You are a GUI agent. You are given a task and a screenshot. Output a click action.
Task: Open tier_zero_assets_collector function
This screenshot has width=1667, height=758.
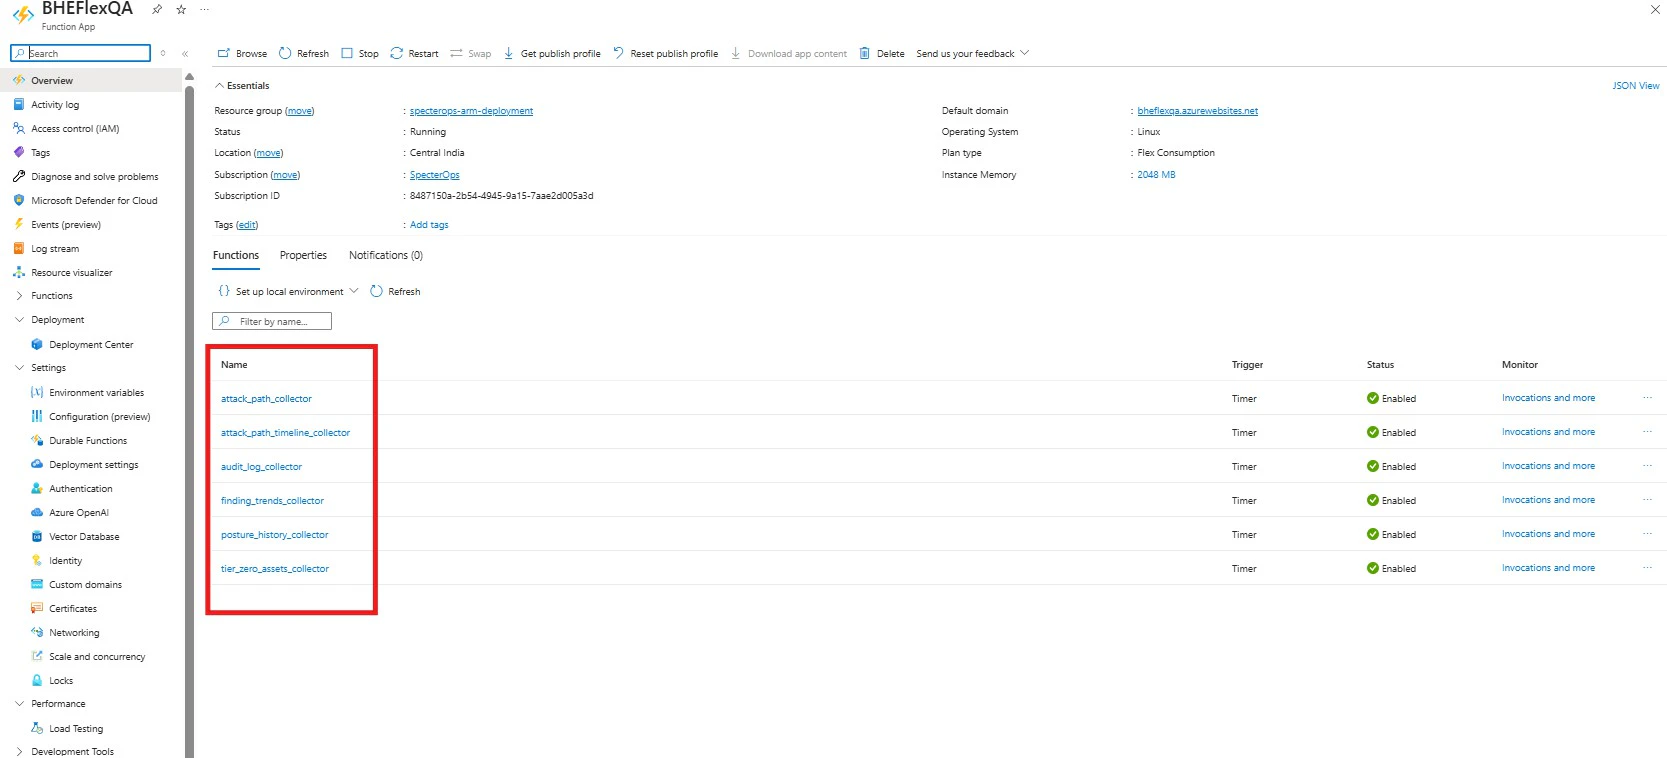pyautogui.click(x=275, y=569)
